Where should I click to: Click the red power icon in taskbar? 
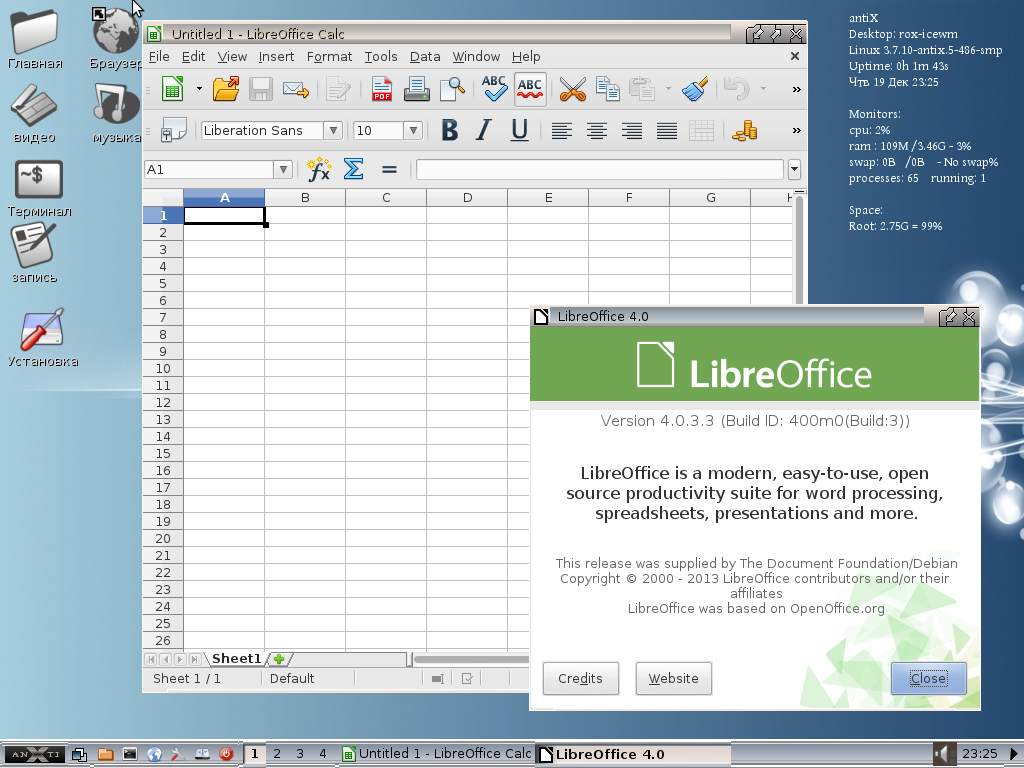tap(227, 754)
